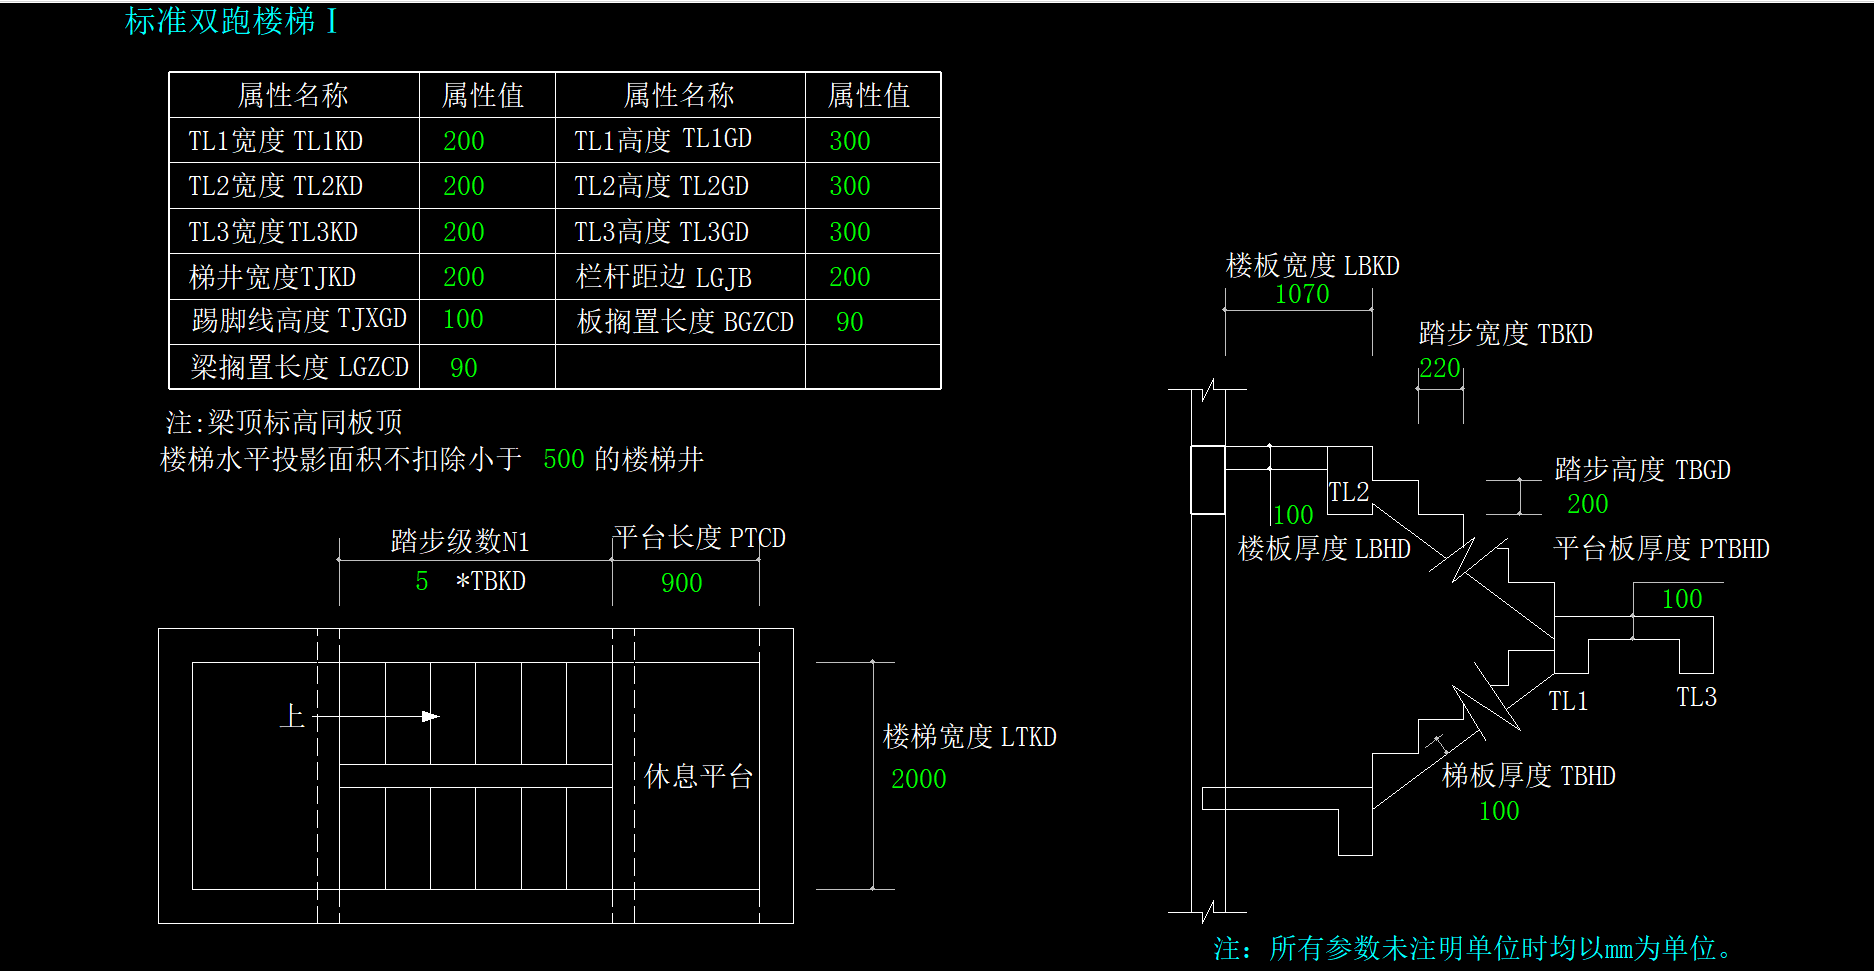The width and height of the screenshot is (1874, 971).
Task: Click TL2KD width value 200
Action: [464, 186]
